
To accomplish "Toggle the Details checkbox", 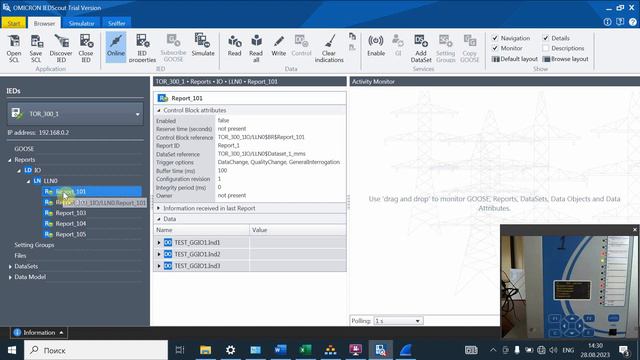I will click(546, 38).
